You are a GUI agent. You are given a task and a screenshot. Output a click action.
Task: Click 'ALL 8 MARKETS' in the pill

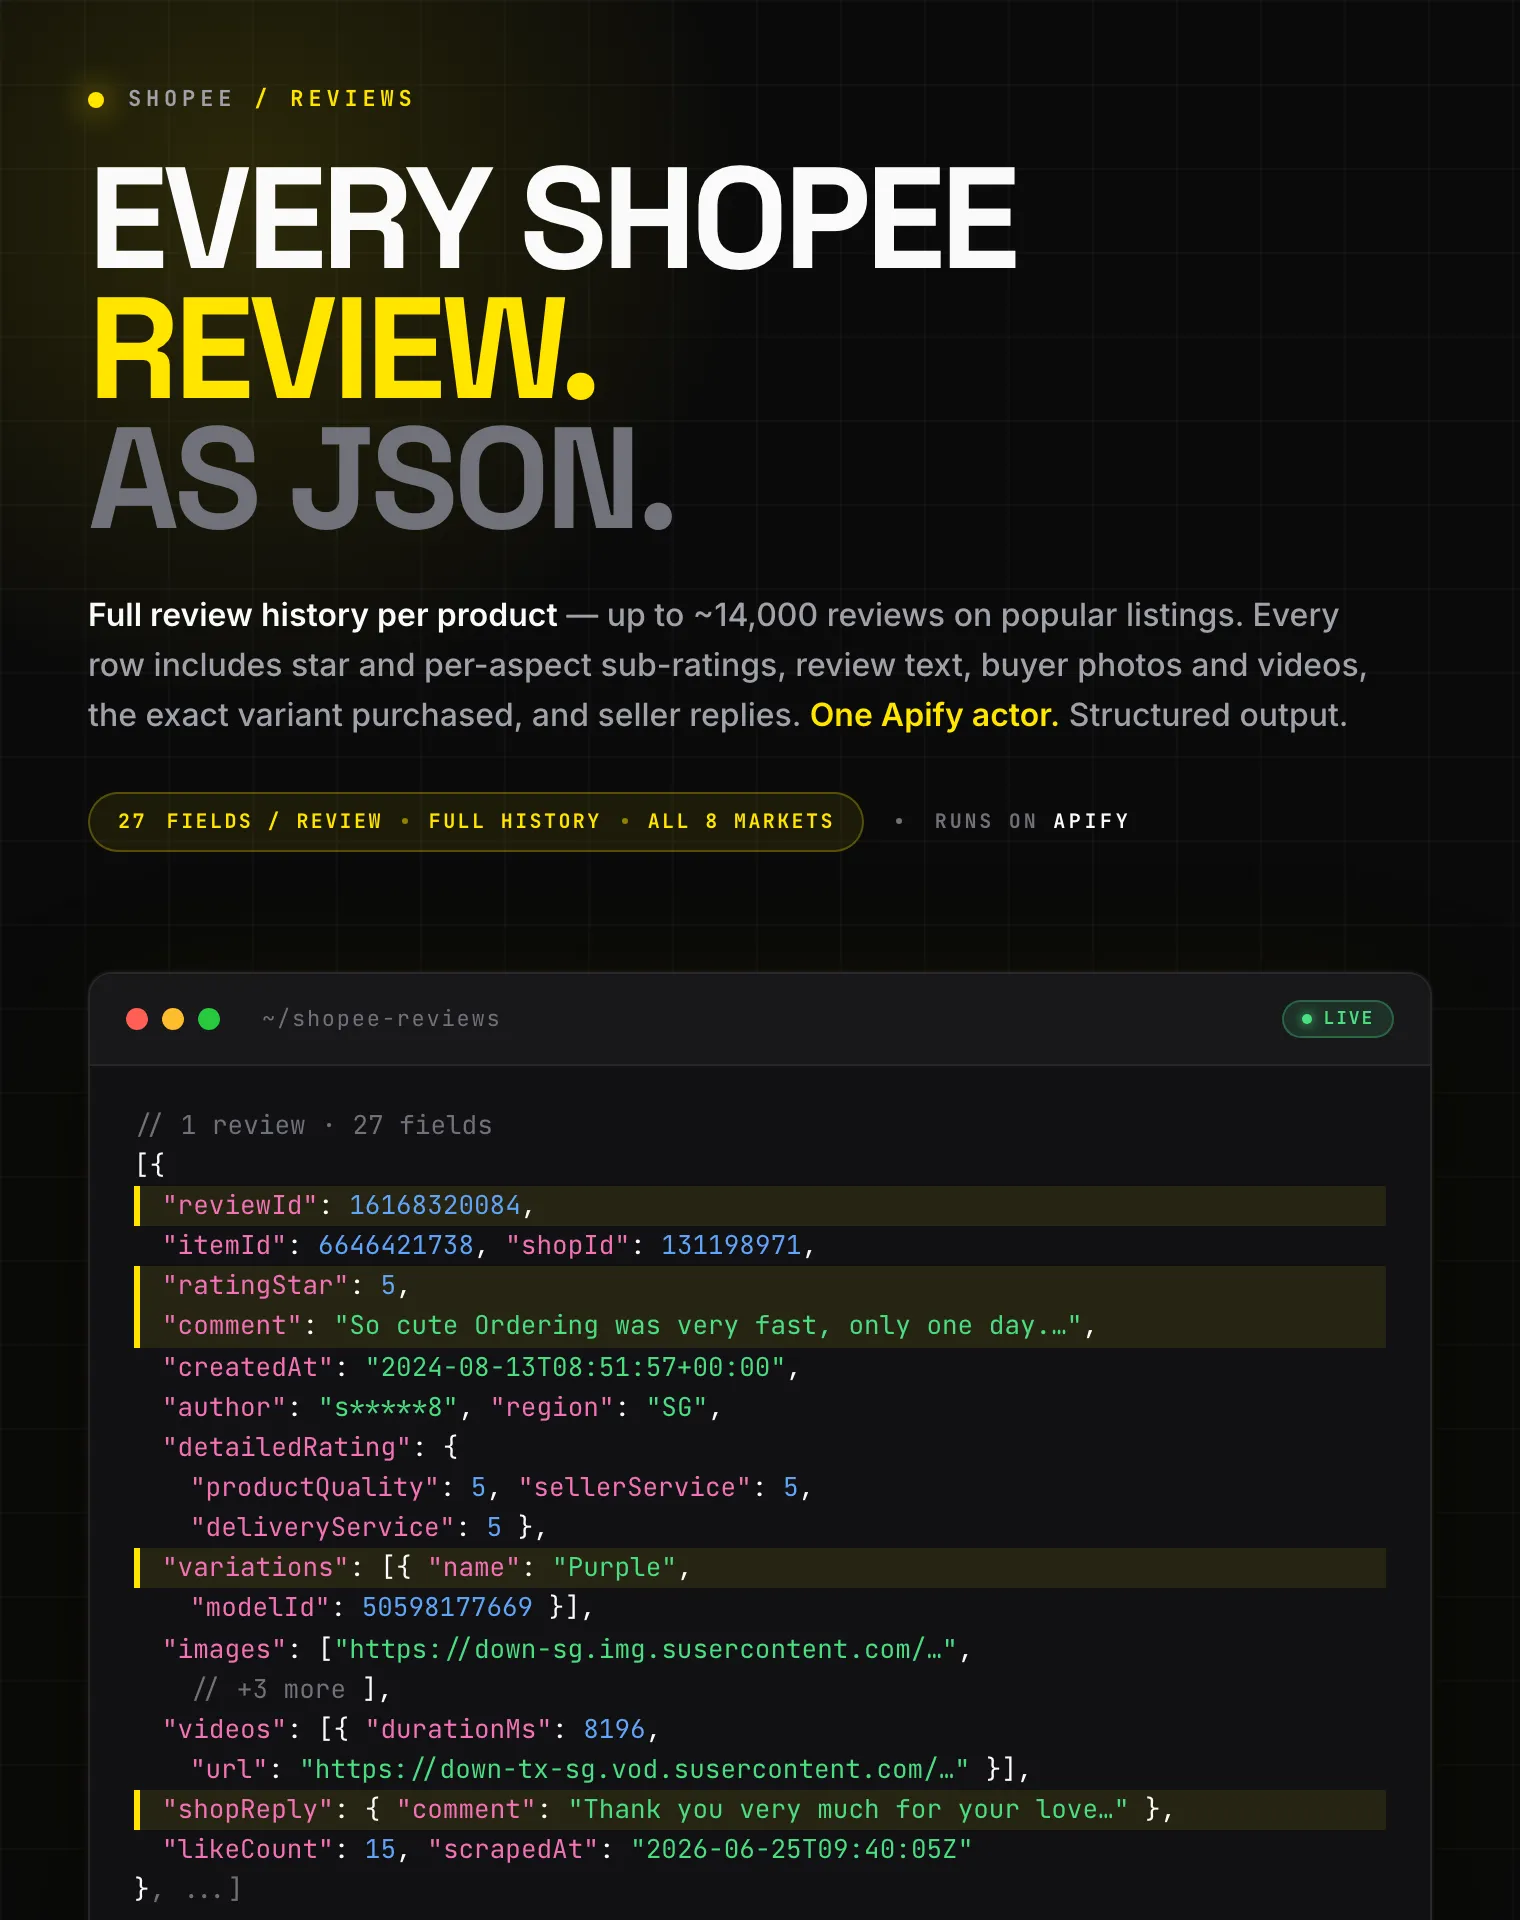coord(740,821)
